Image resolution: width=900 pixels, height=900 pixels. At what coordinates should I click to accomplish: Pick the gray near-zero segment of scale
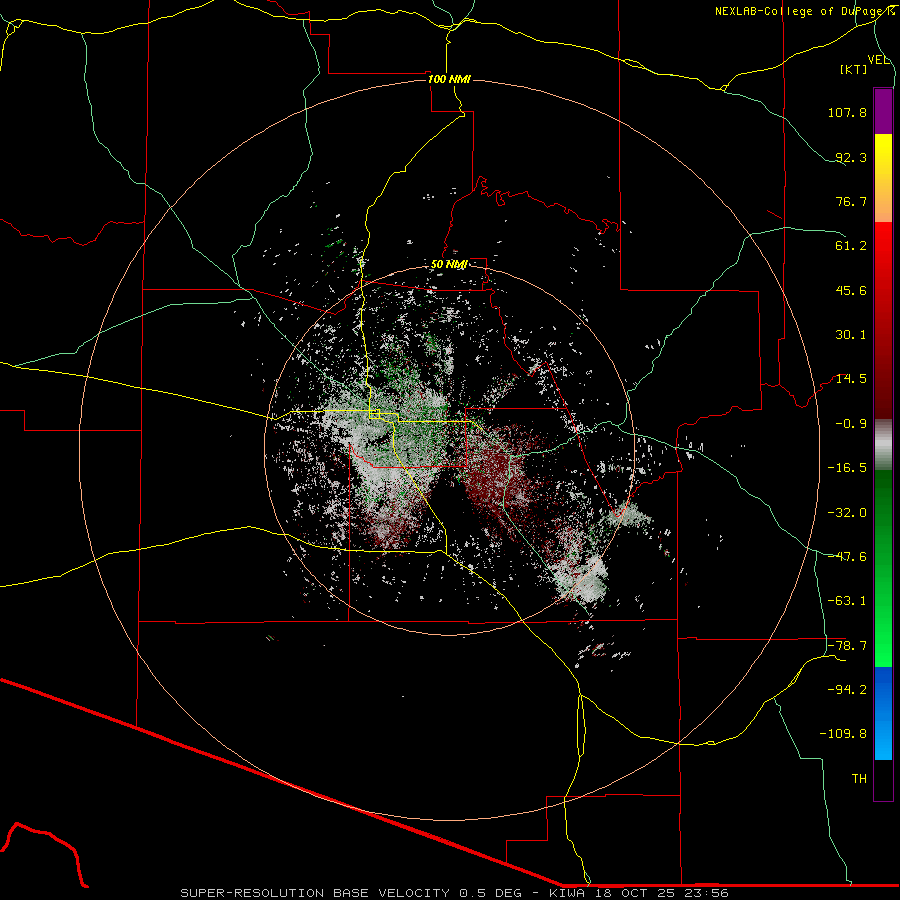[x=883, y=444]
